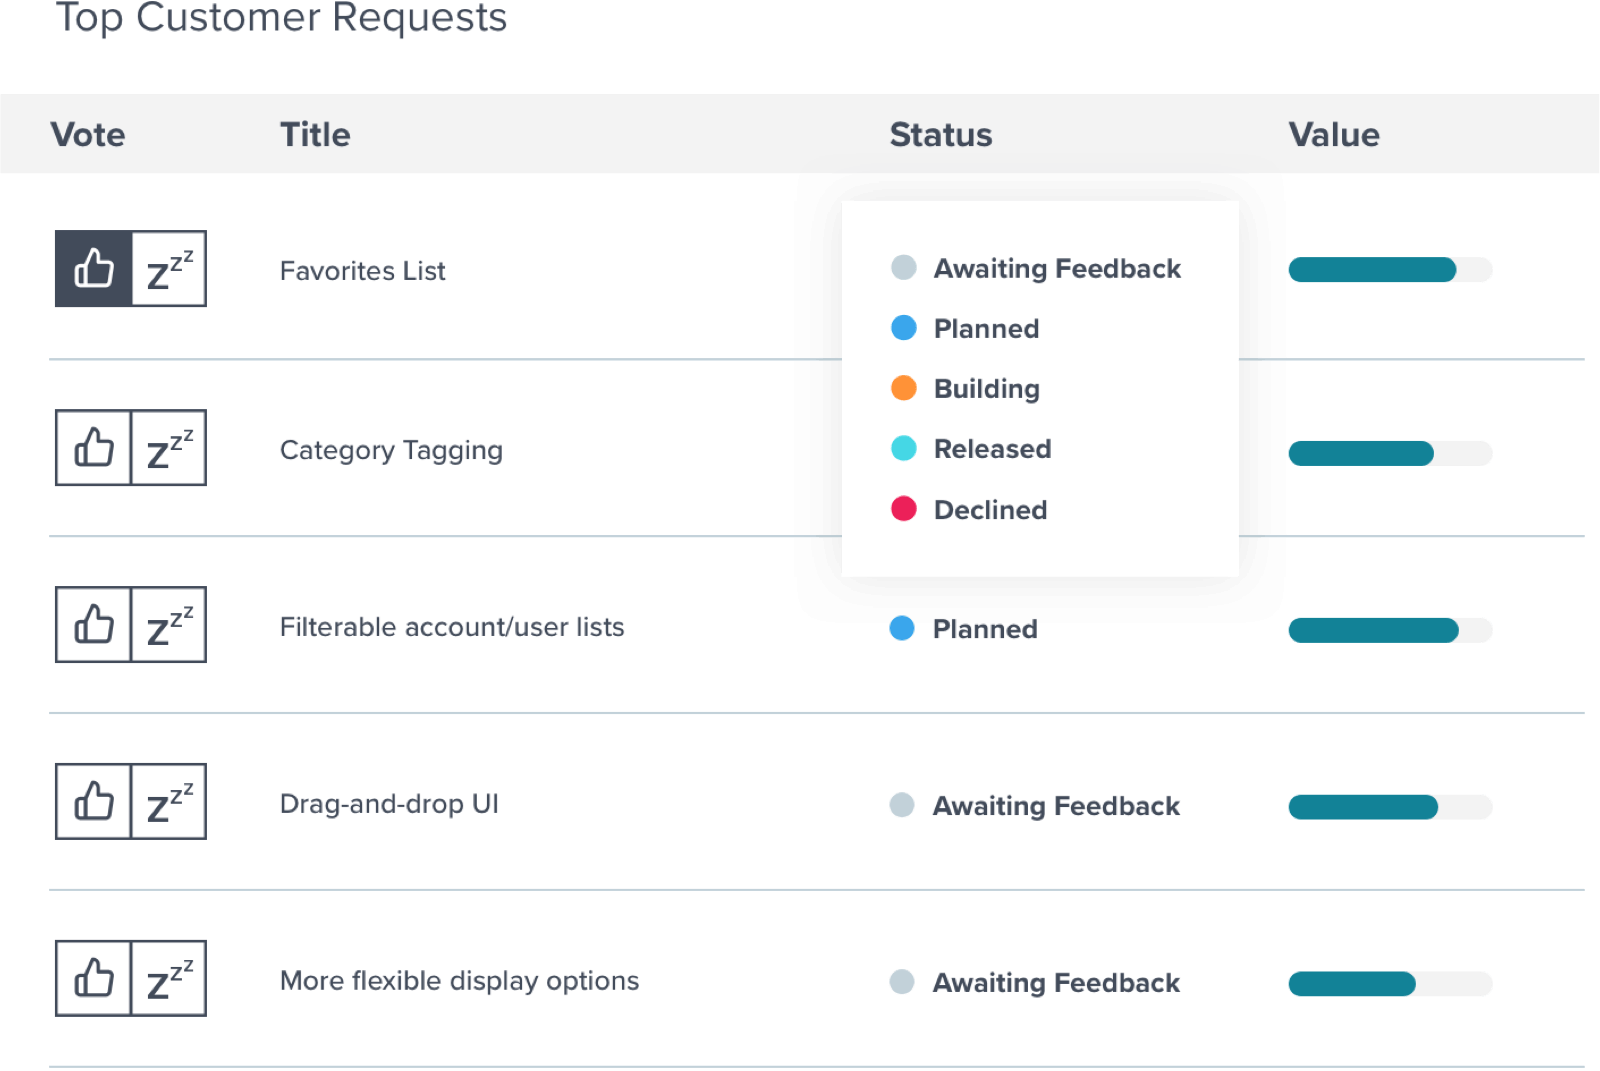Open status dropdown for Filterable account/user lists

[964, 628]
